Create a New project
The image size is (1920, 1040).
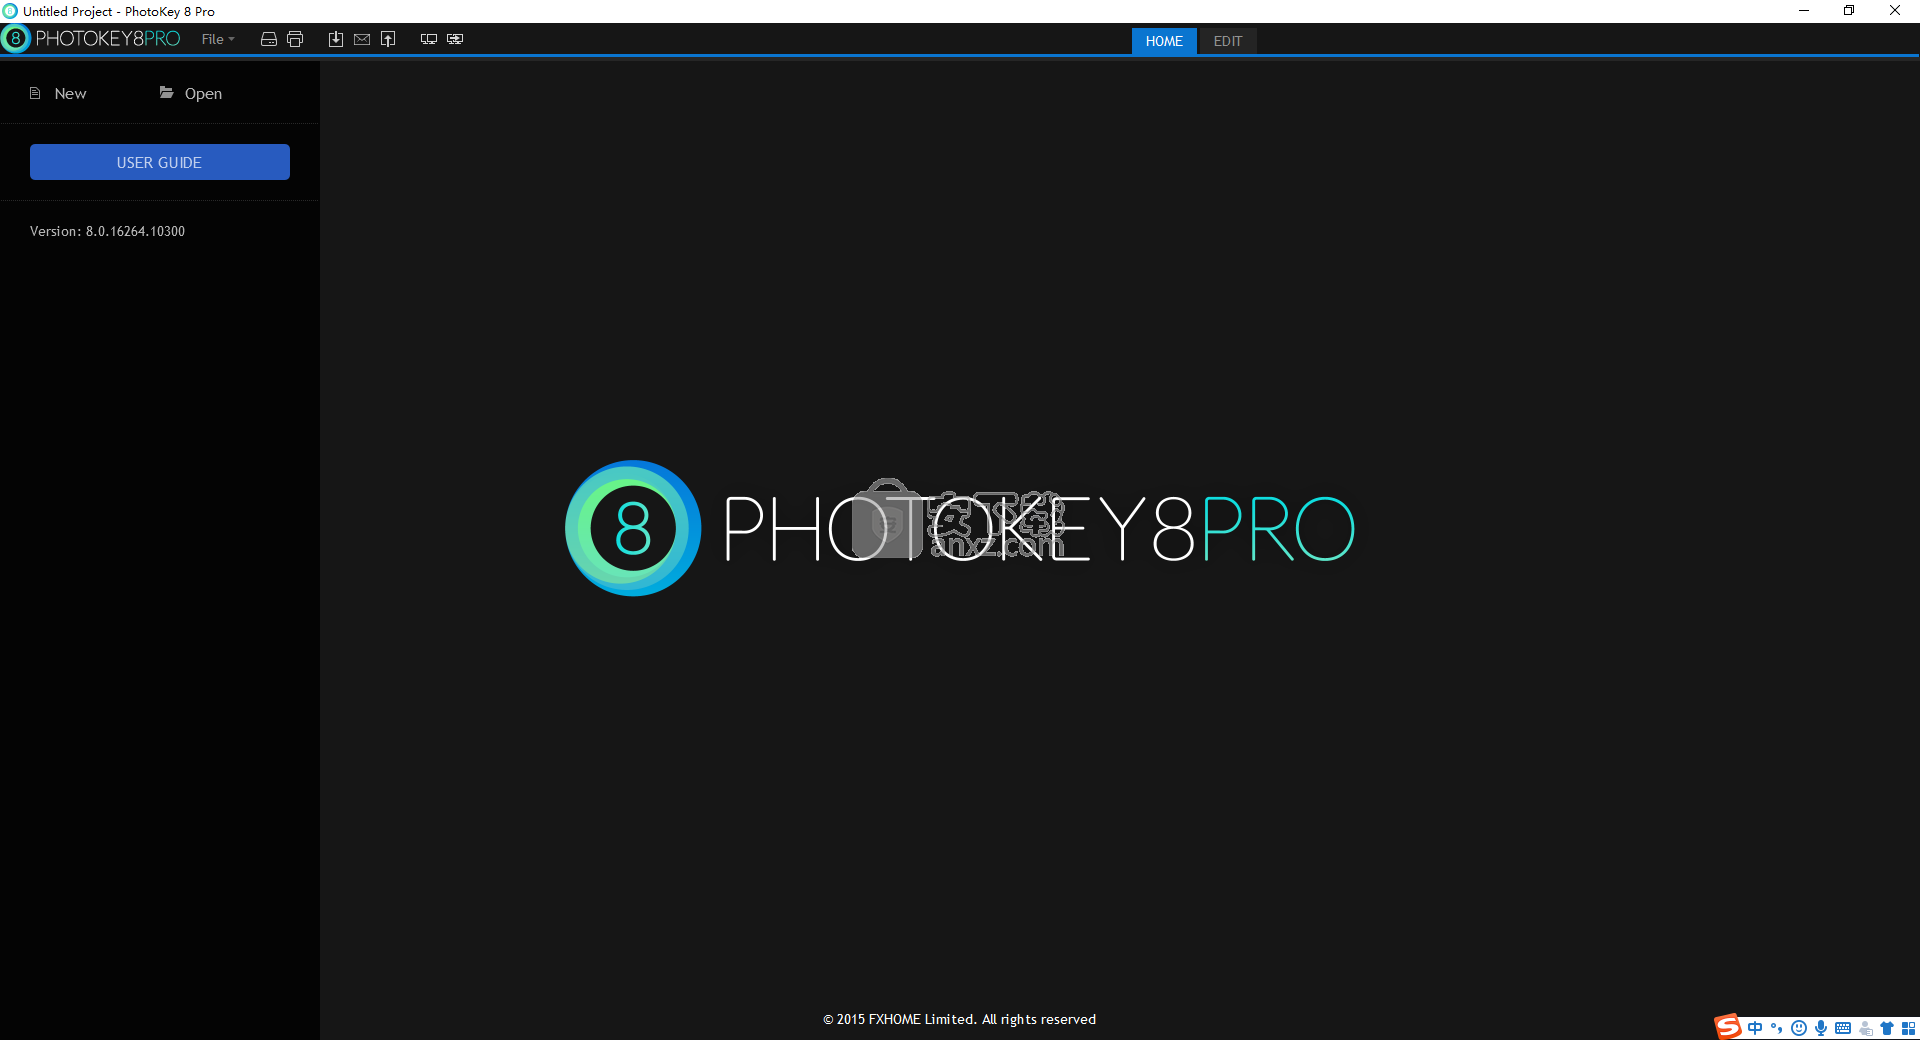coord(58,93)
